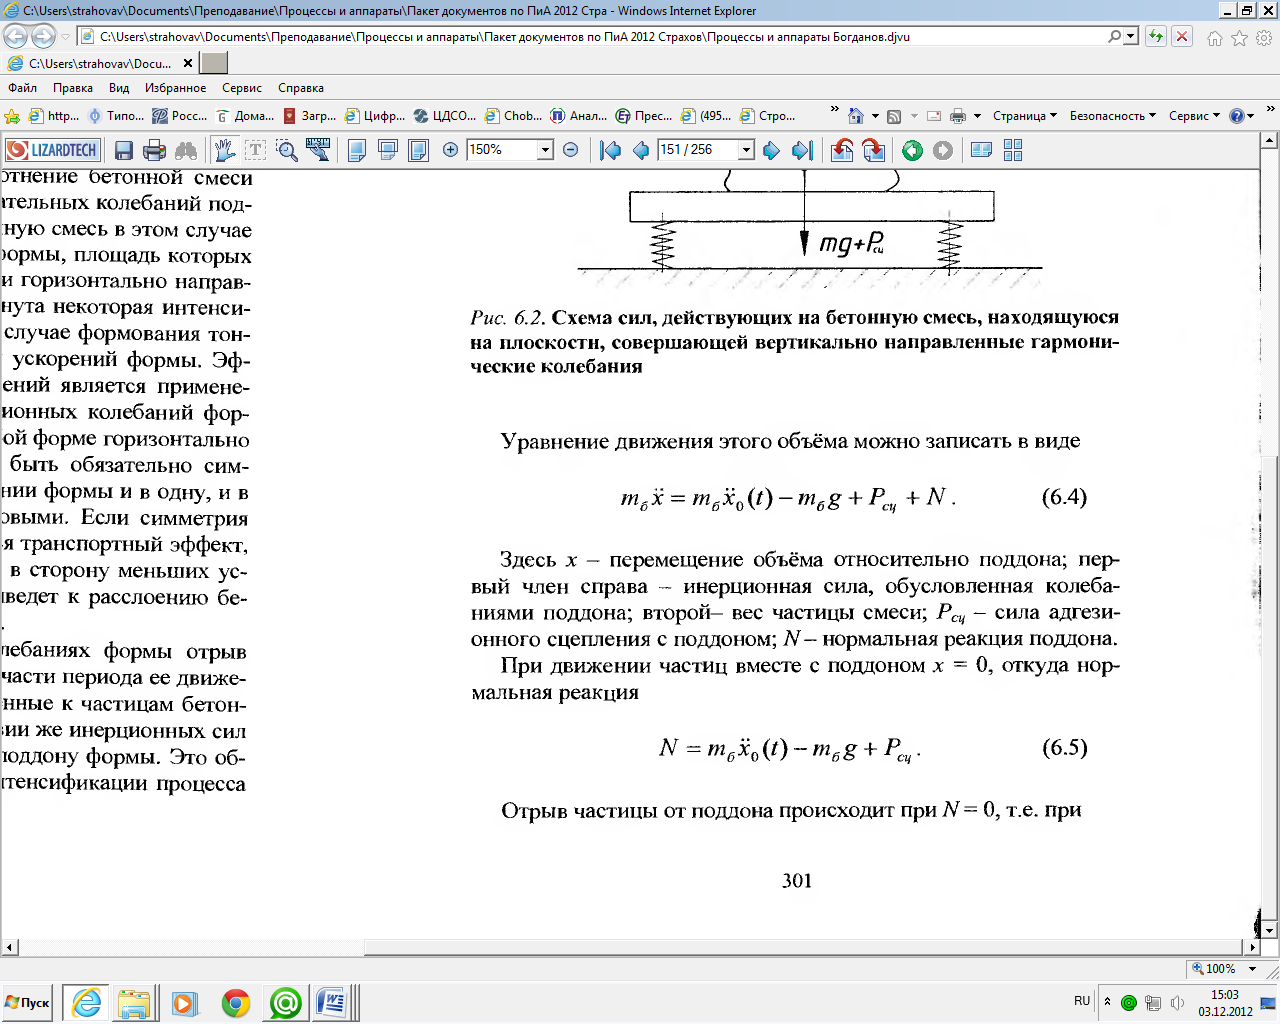The width and height of the screenshot is (1280, 1024).
Task: Go to the first page
Action: pyautogui.click(x=609, y=150)
